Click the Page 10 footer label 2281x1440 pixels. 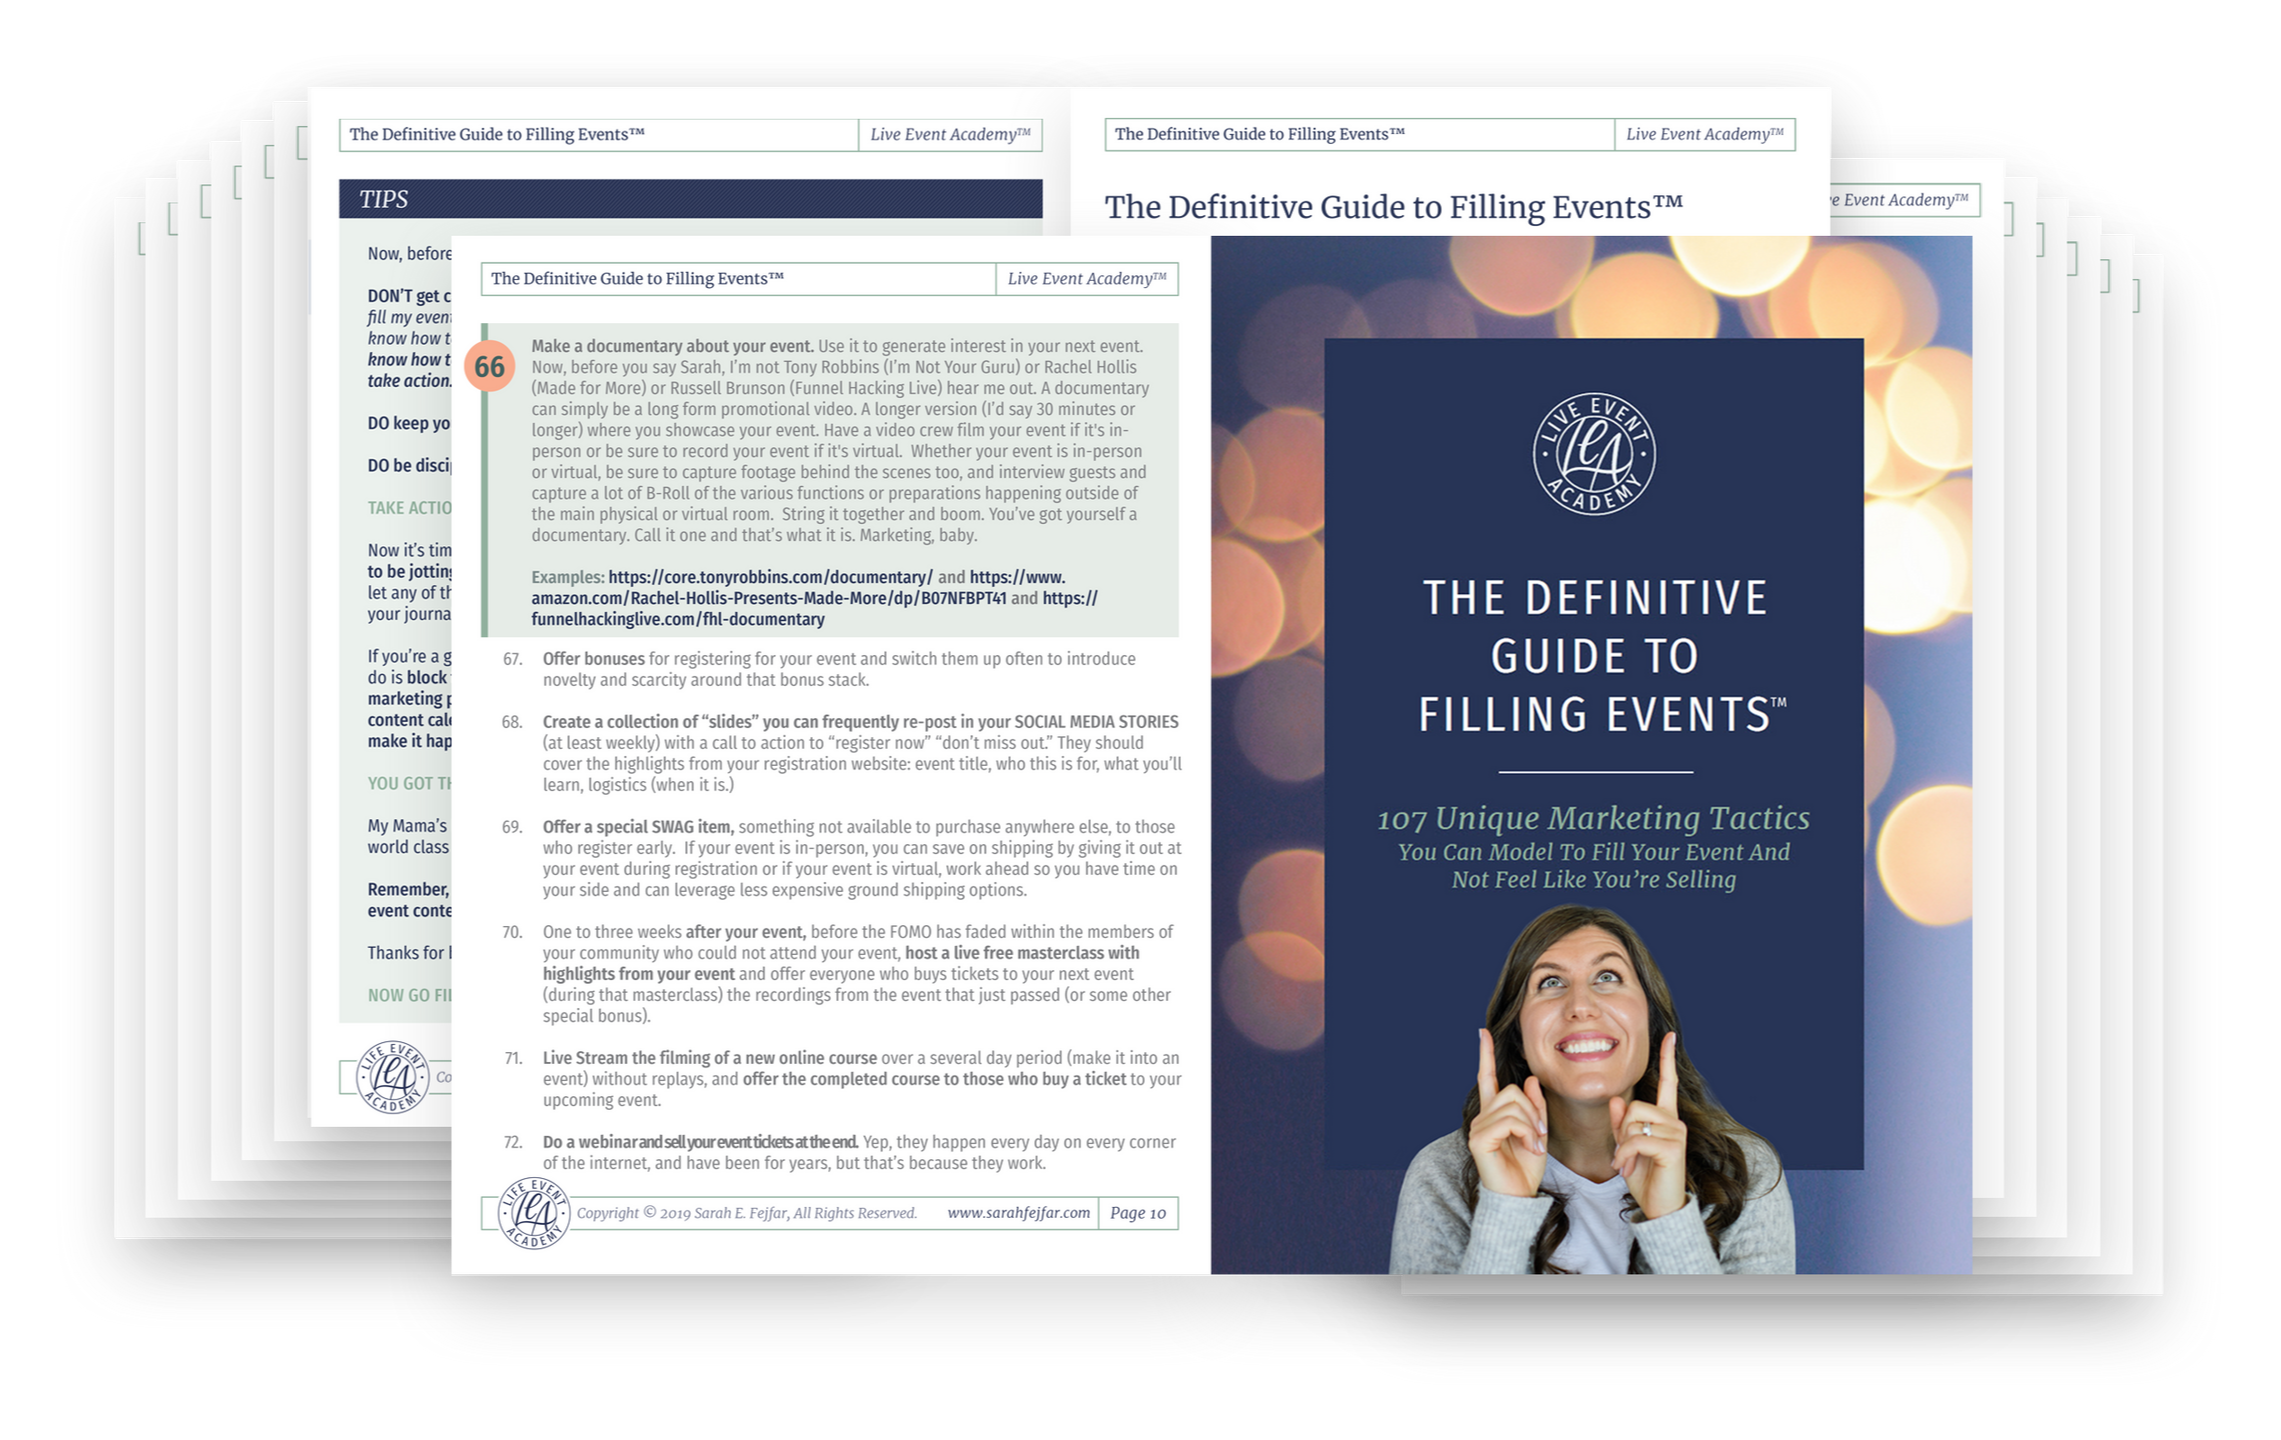pos(1138,1213)
